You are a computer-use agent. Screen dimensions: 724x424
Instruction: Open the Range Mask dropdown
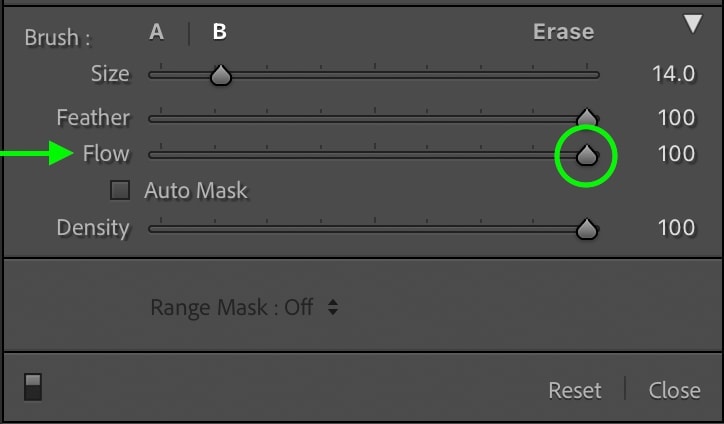tap(245, 307)
